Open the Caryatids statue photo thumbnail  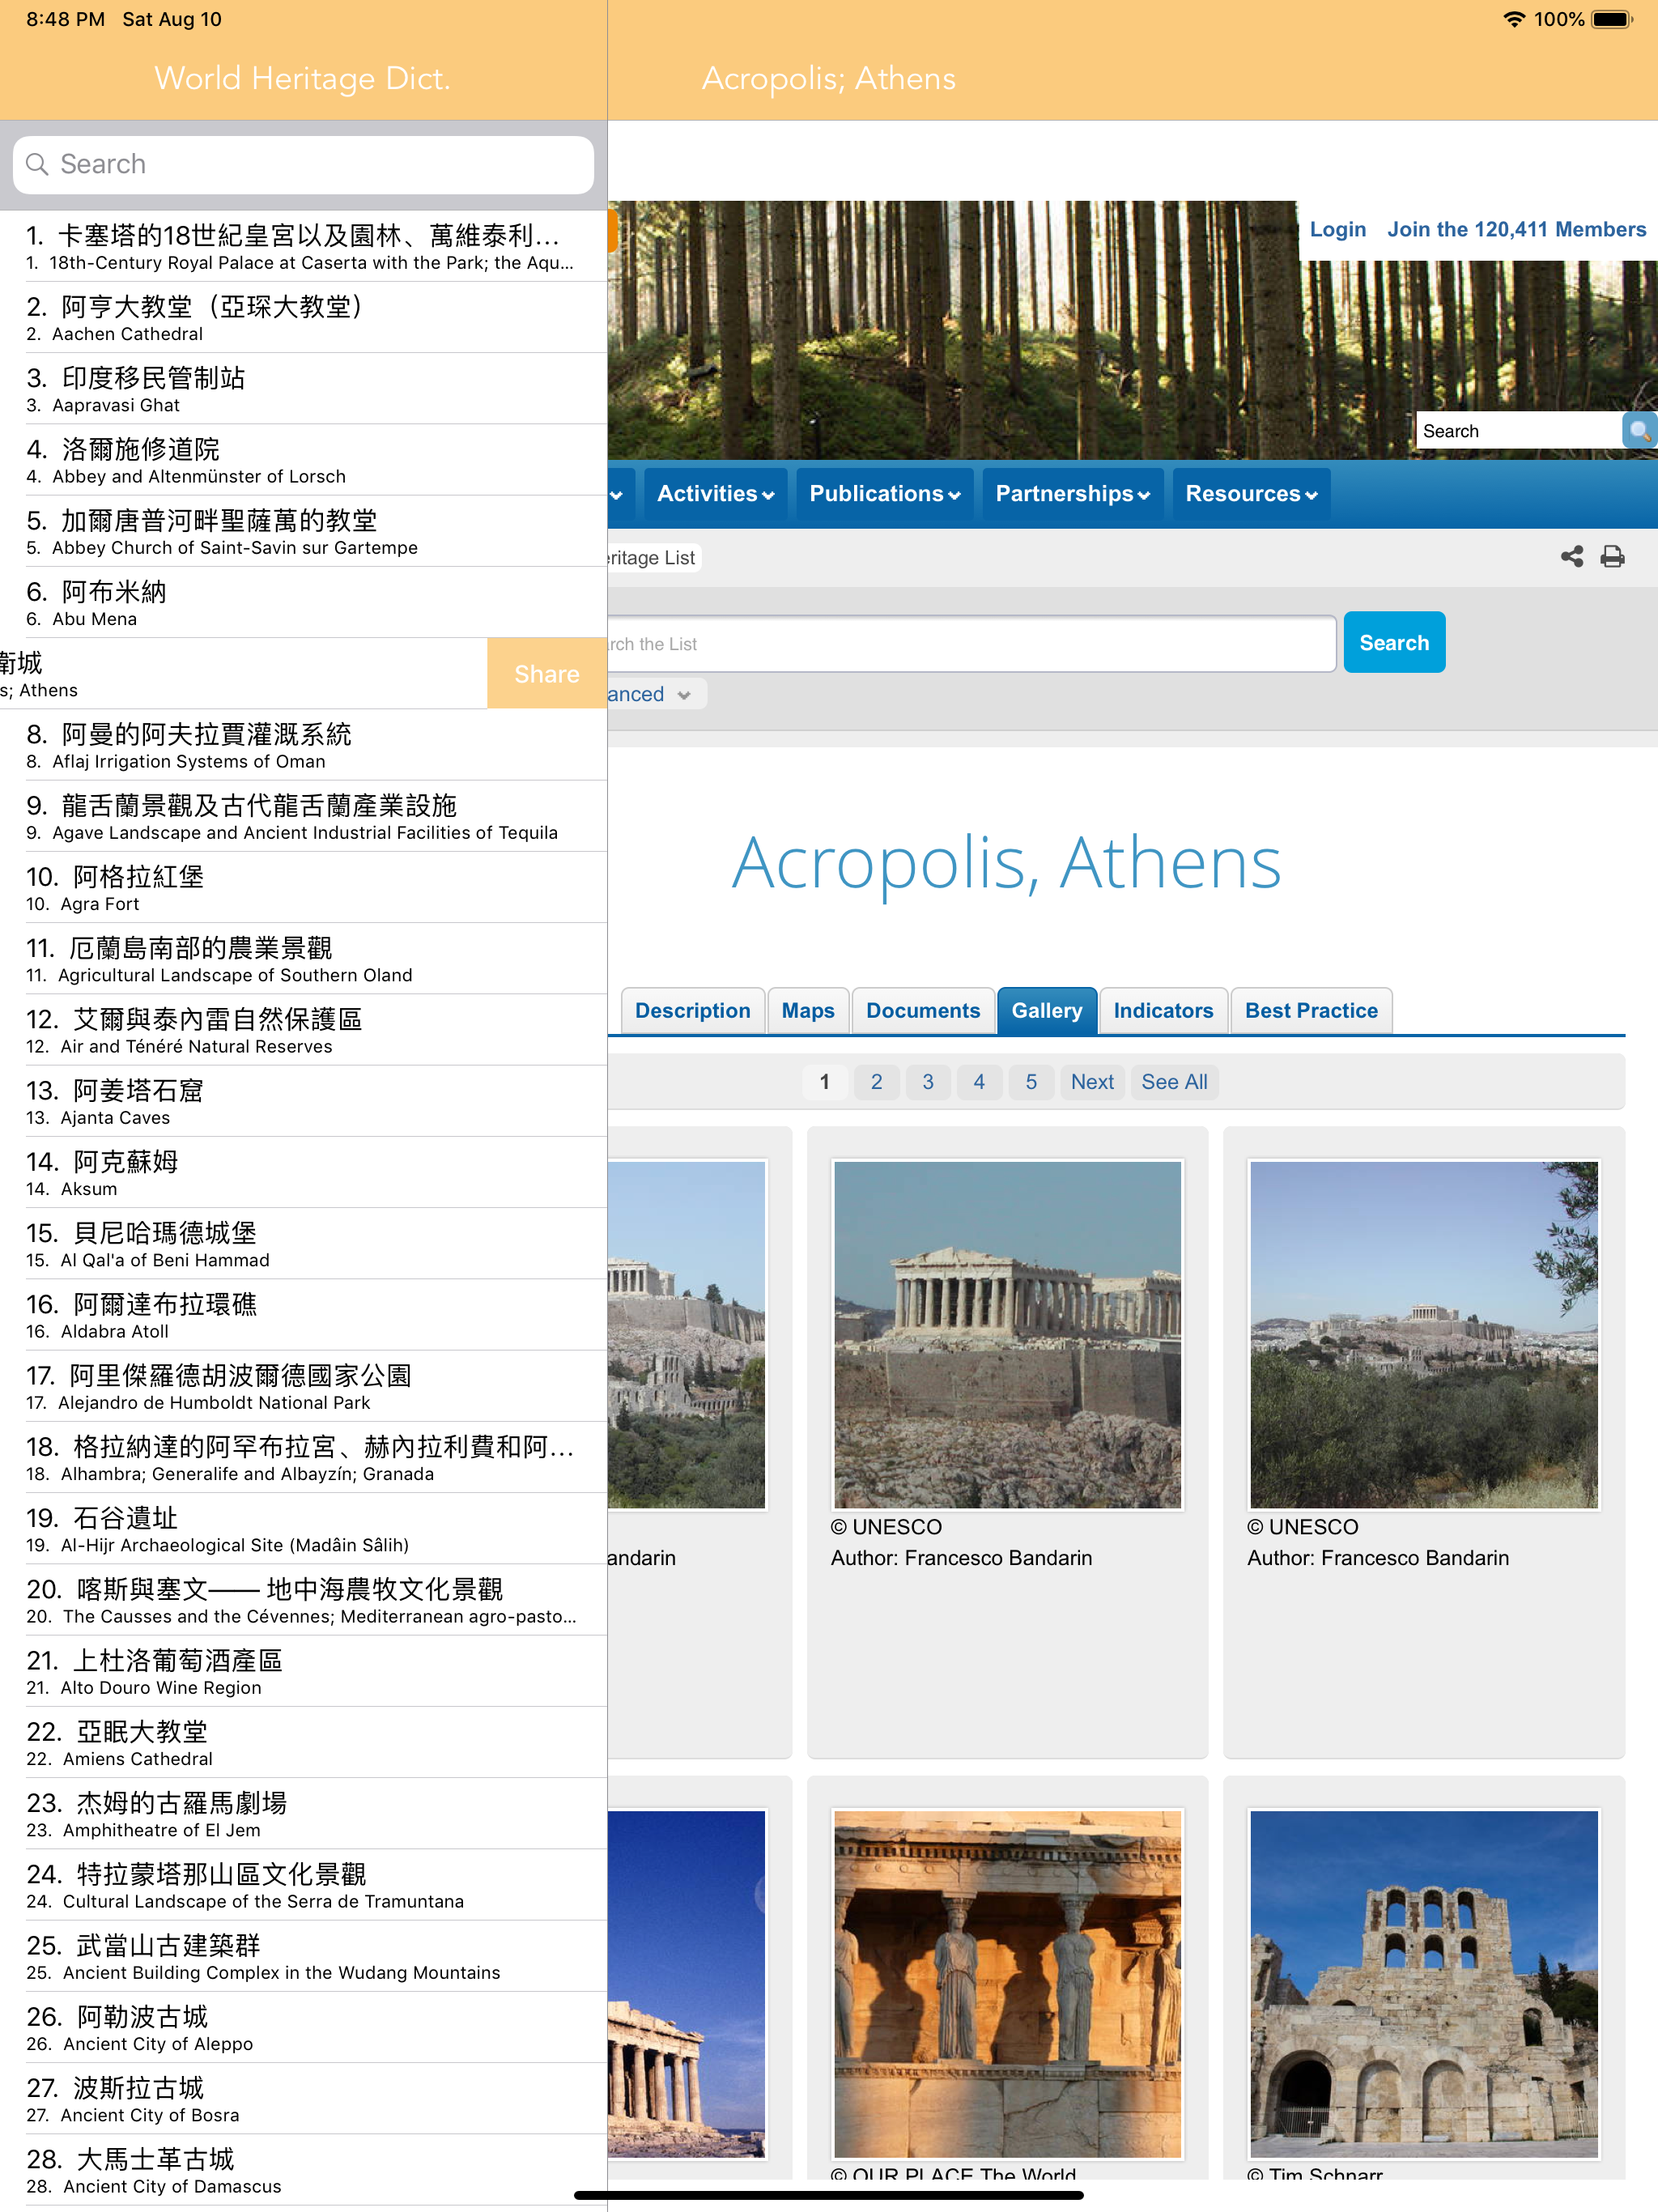coord(1007,1984)
